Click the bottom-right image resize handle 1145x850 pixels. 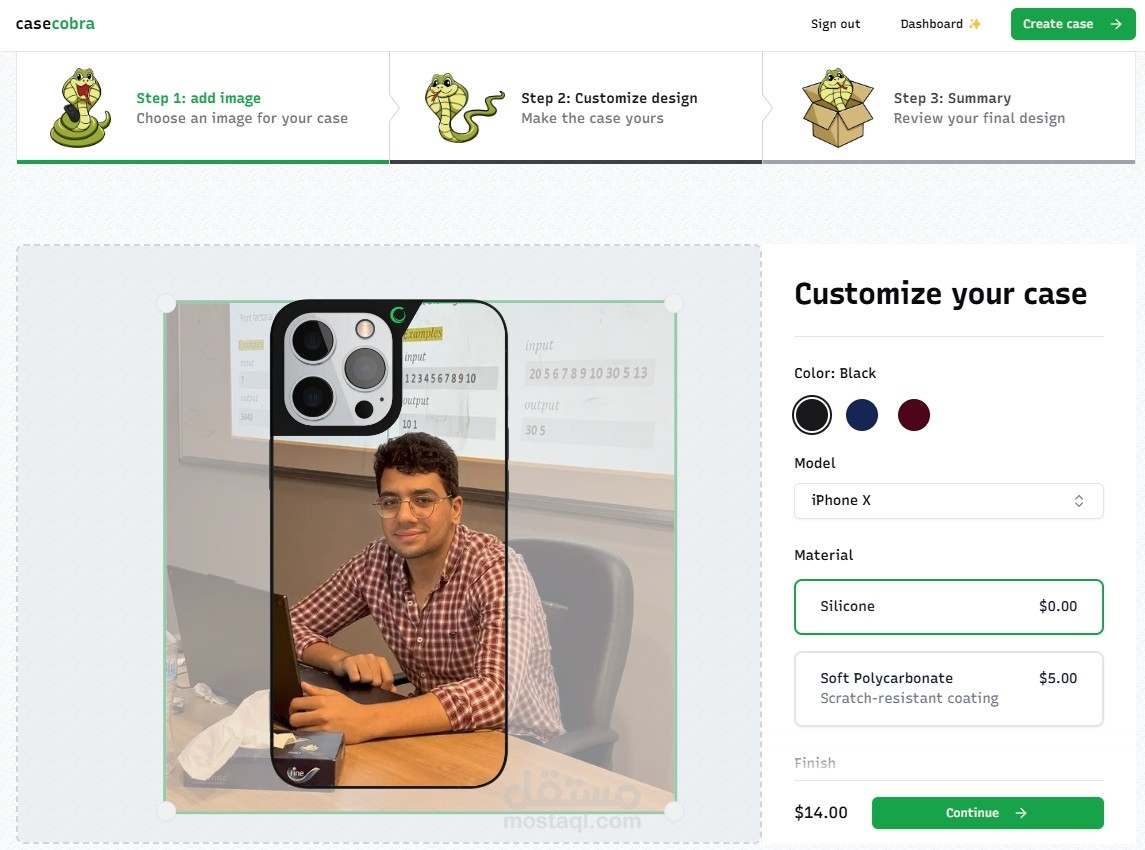coord(674,810)
